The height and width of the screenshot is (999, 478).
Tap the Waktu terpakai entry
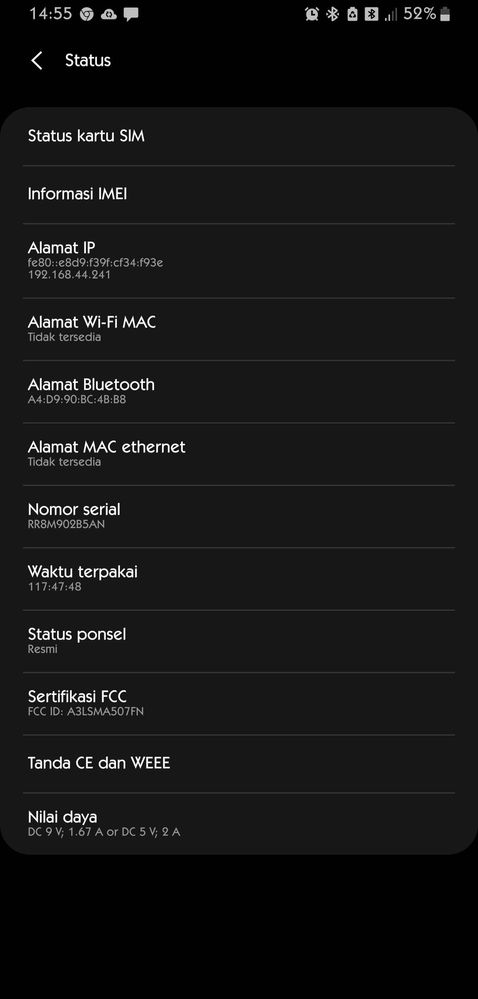click(239, 579)
